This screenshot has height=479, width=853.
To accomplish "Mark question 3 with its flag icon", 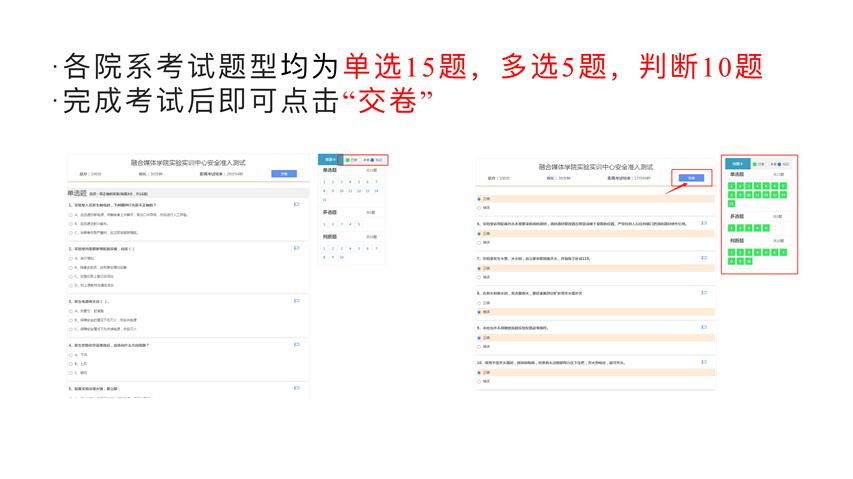I will coord(296,301).
